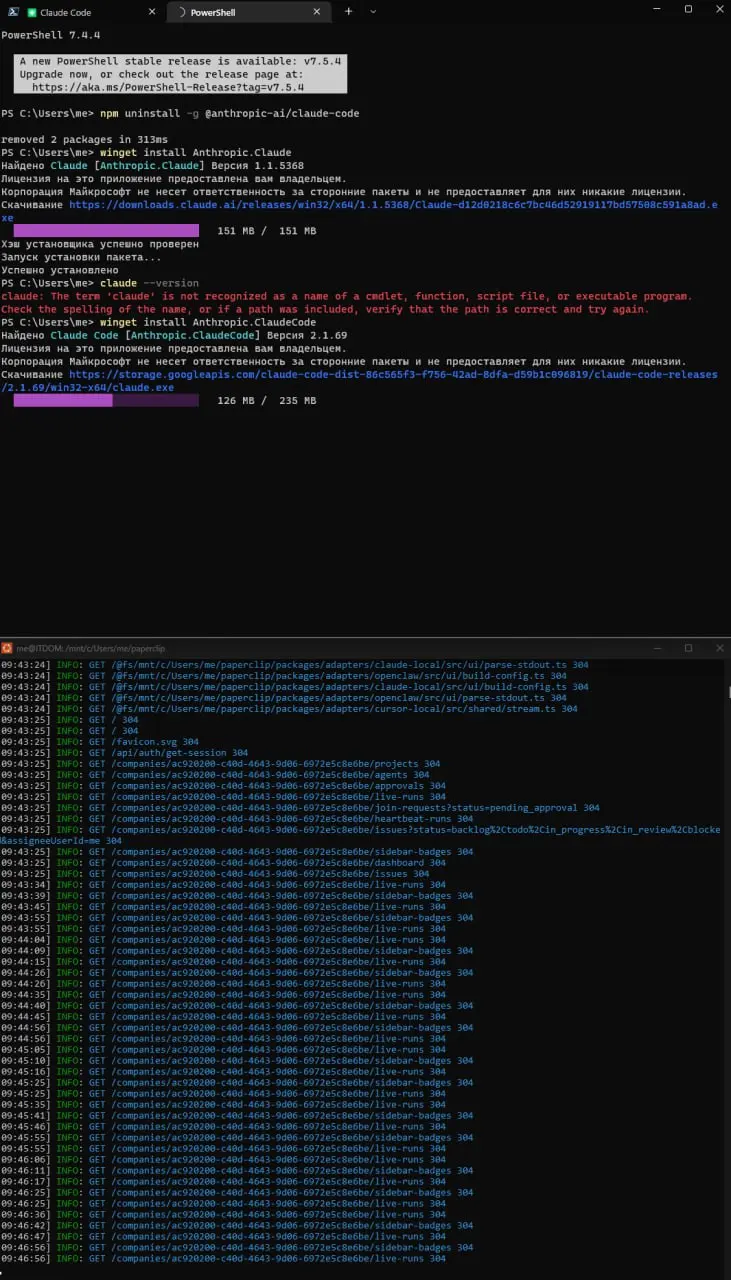Image resolution: width=731 pixels, height=1280 pixels.
Task: Maximize the PowerShell terminal window
Action: (688, 9)
